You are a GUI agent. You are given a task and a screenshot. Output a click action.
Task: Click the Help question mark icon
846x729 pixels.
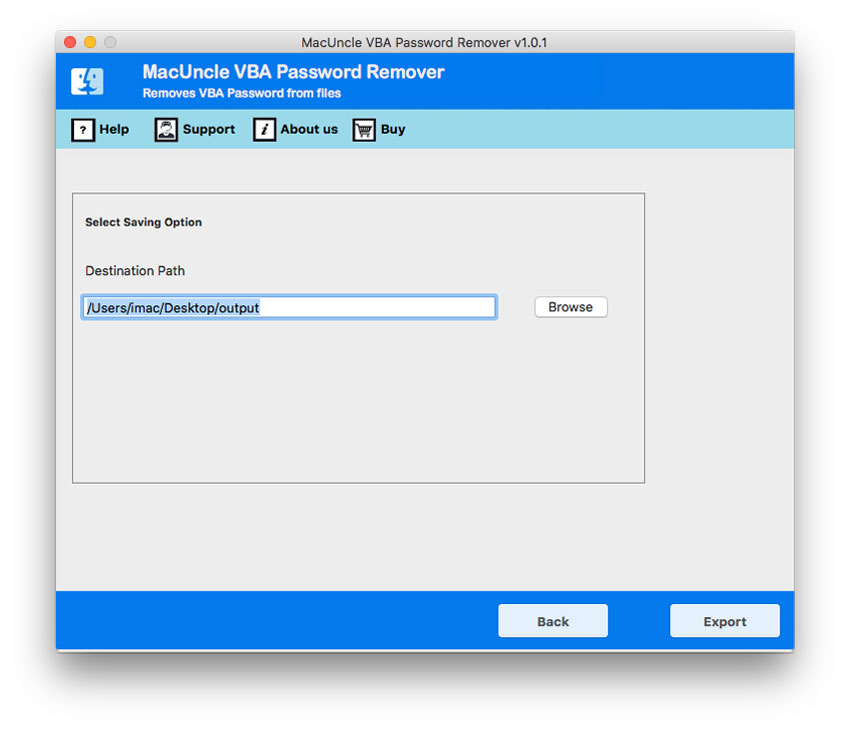point(82,129)
